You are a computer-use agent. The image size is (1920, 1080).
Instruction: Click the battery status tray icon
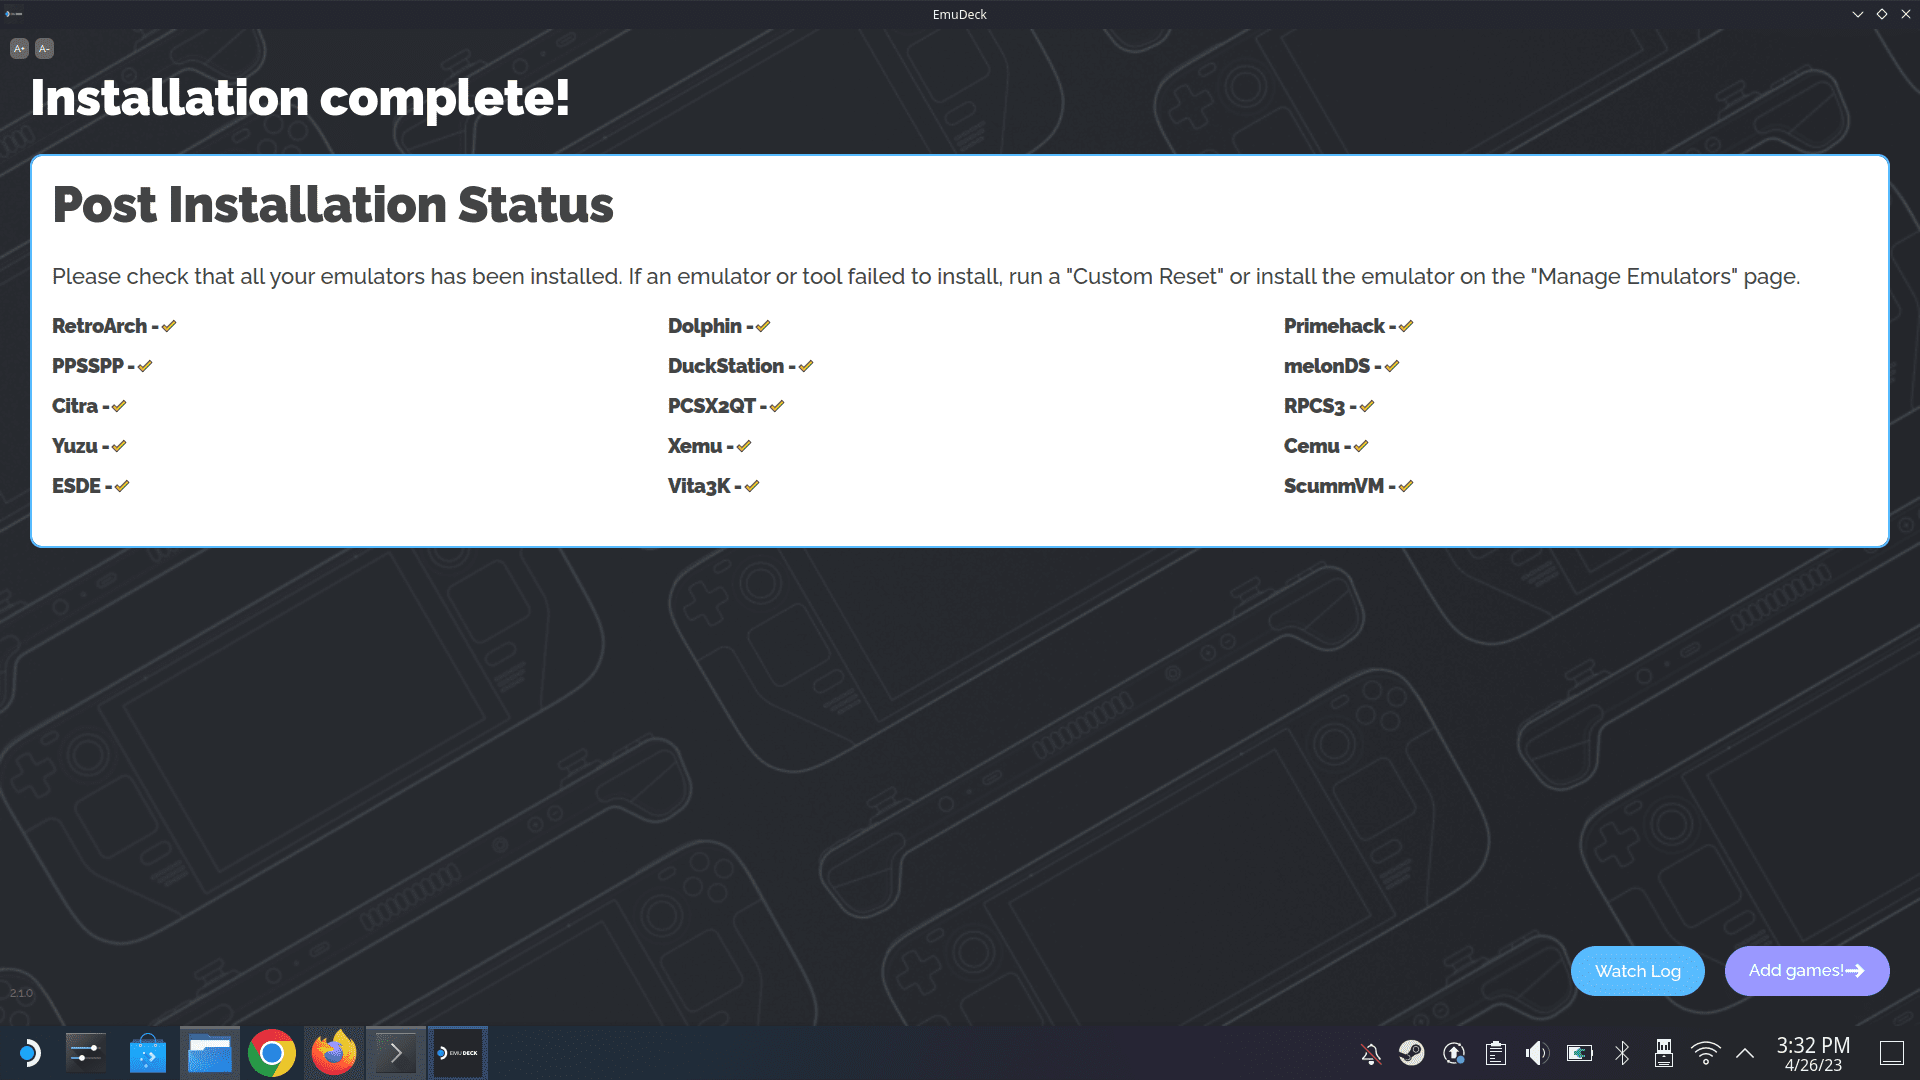pyautogui.click(x=1580, y=1053)
